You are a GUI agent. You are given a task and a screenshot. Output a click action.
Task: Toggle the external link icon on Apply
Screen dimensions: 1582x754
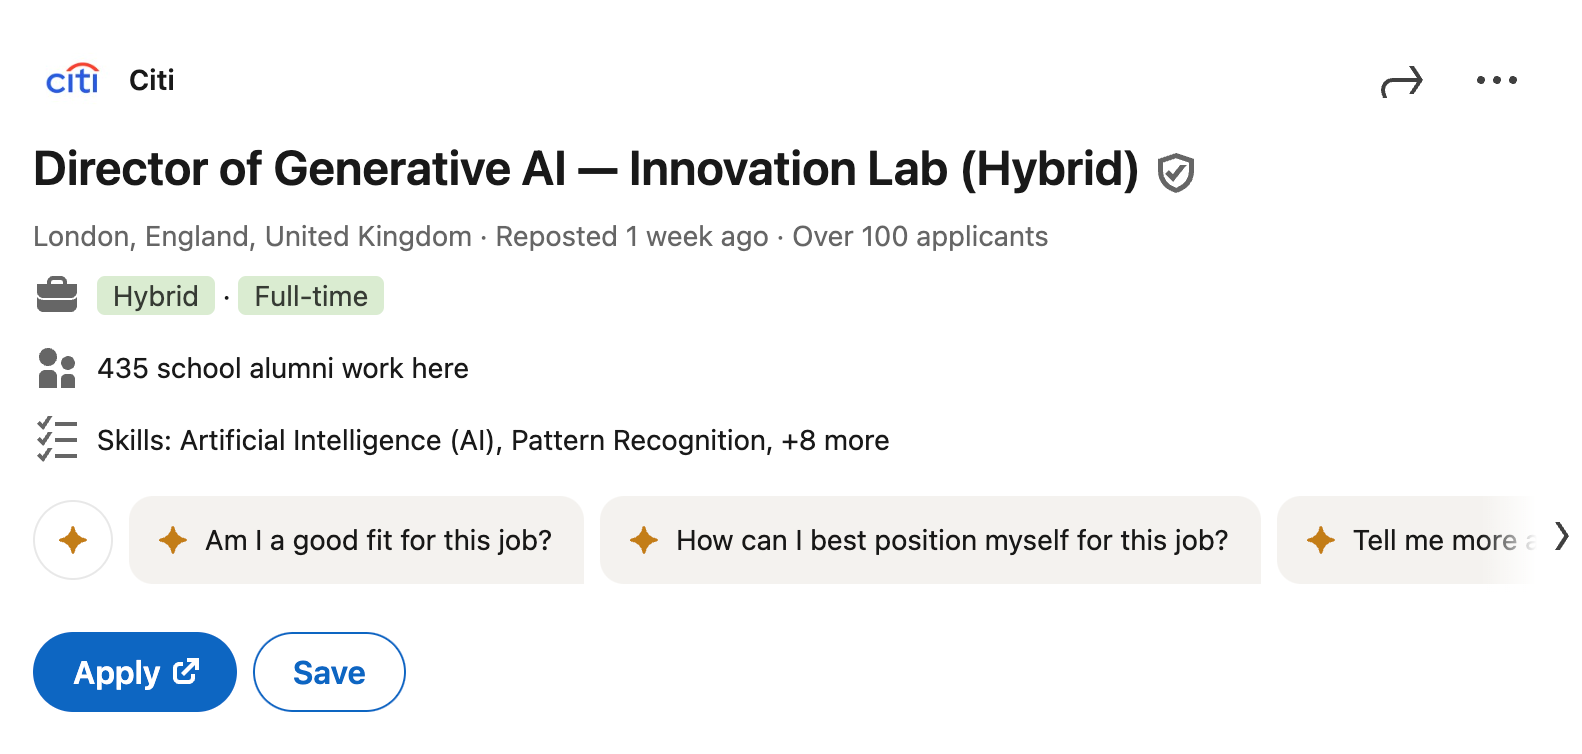186,671
